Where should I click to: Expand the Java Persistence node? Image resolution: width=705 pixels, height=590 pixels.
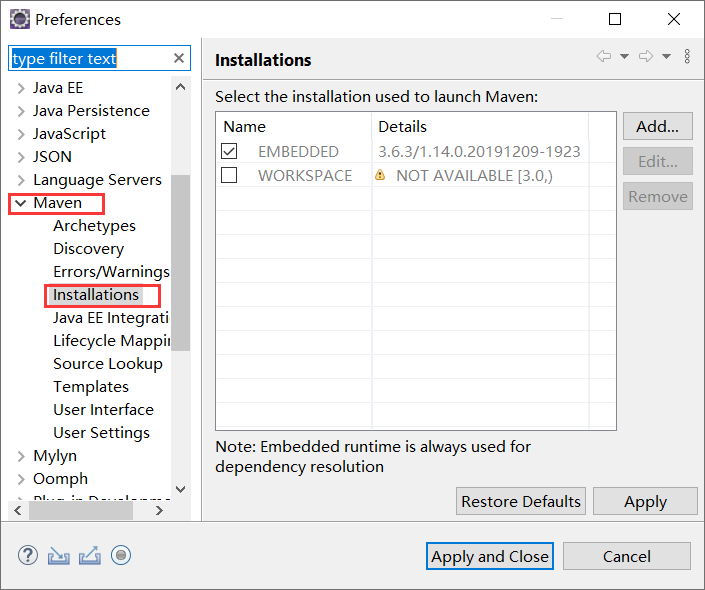click(x=21, y=111)
